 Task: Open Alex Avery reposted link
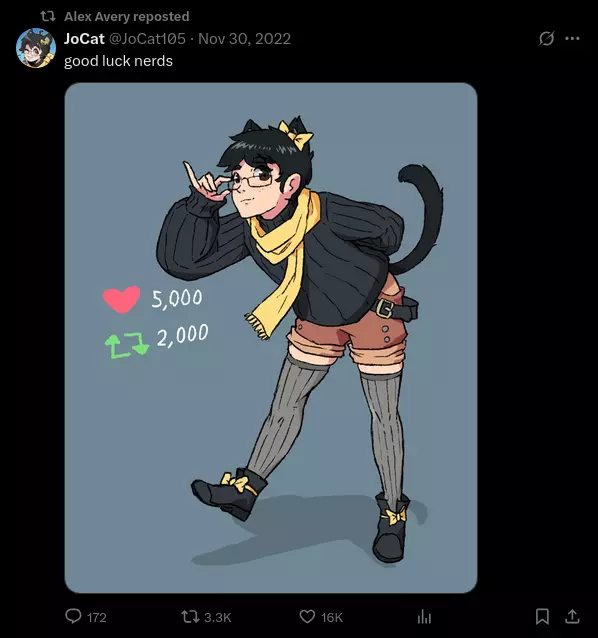[127, 17]
